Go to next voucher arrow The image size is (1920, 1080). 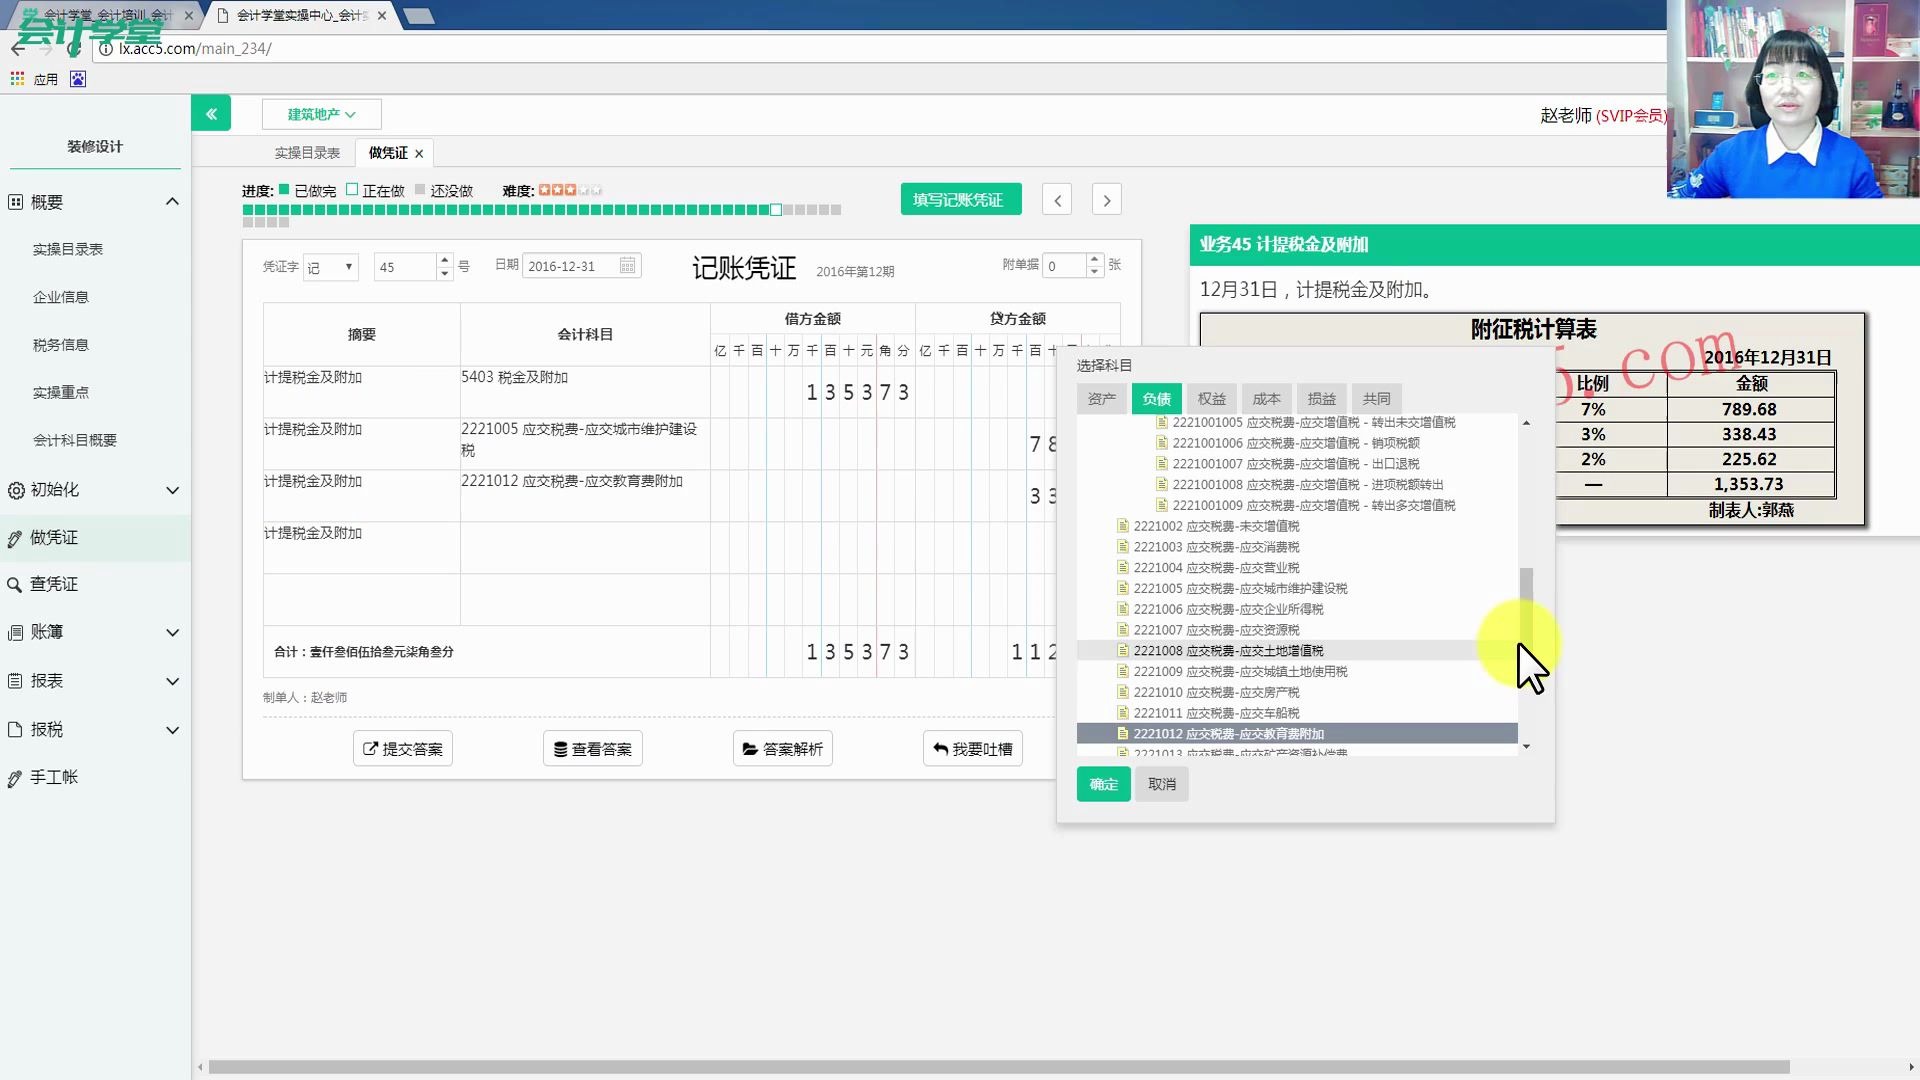1106,200
